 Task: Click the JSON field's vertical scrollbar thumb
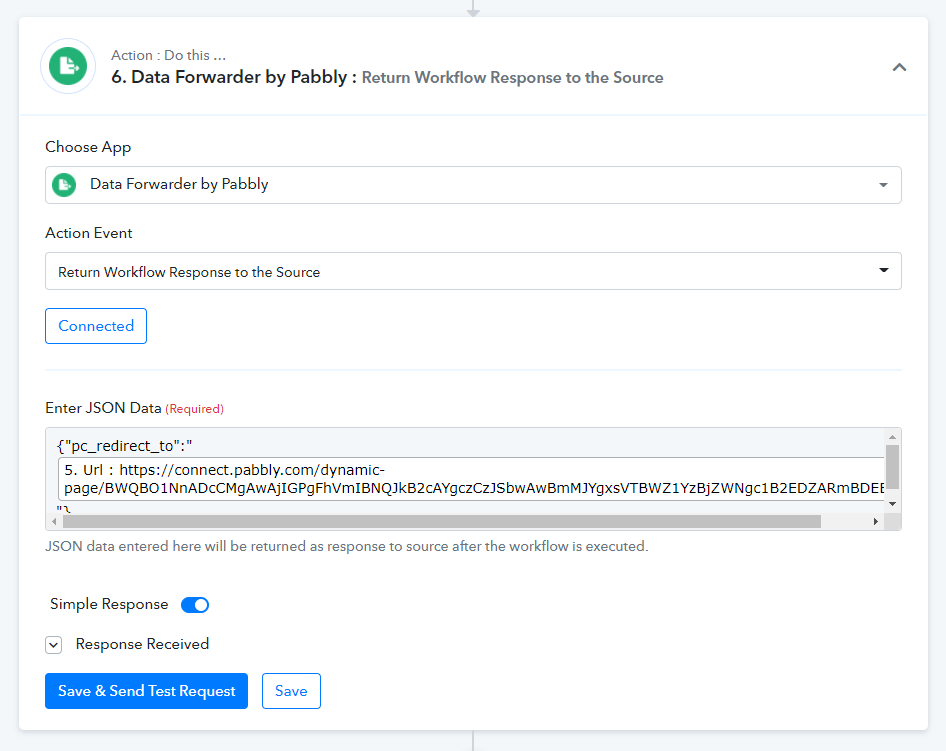[x=892, y=467]
